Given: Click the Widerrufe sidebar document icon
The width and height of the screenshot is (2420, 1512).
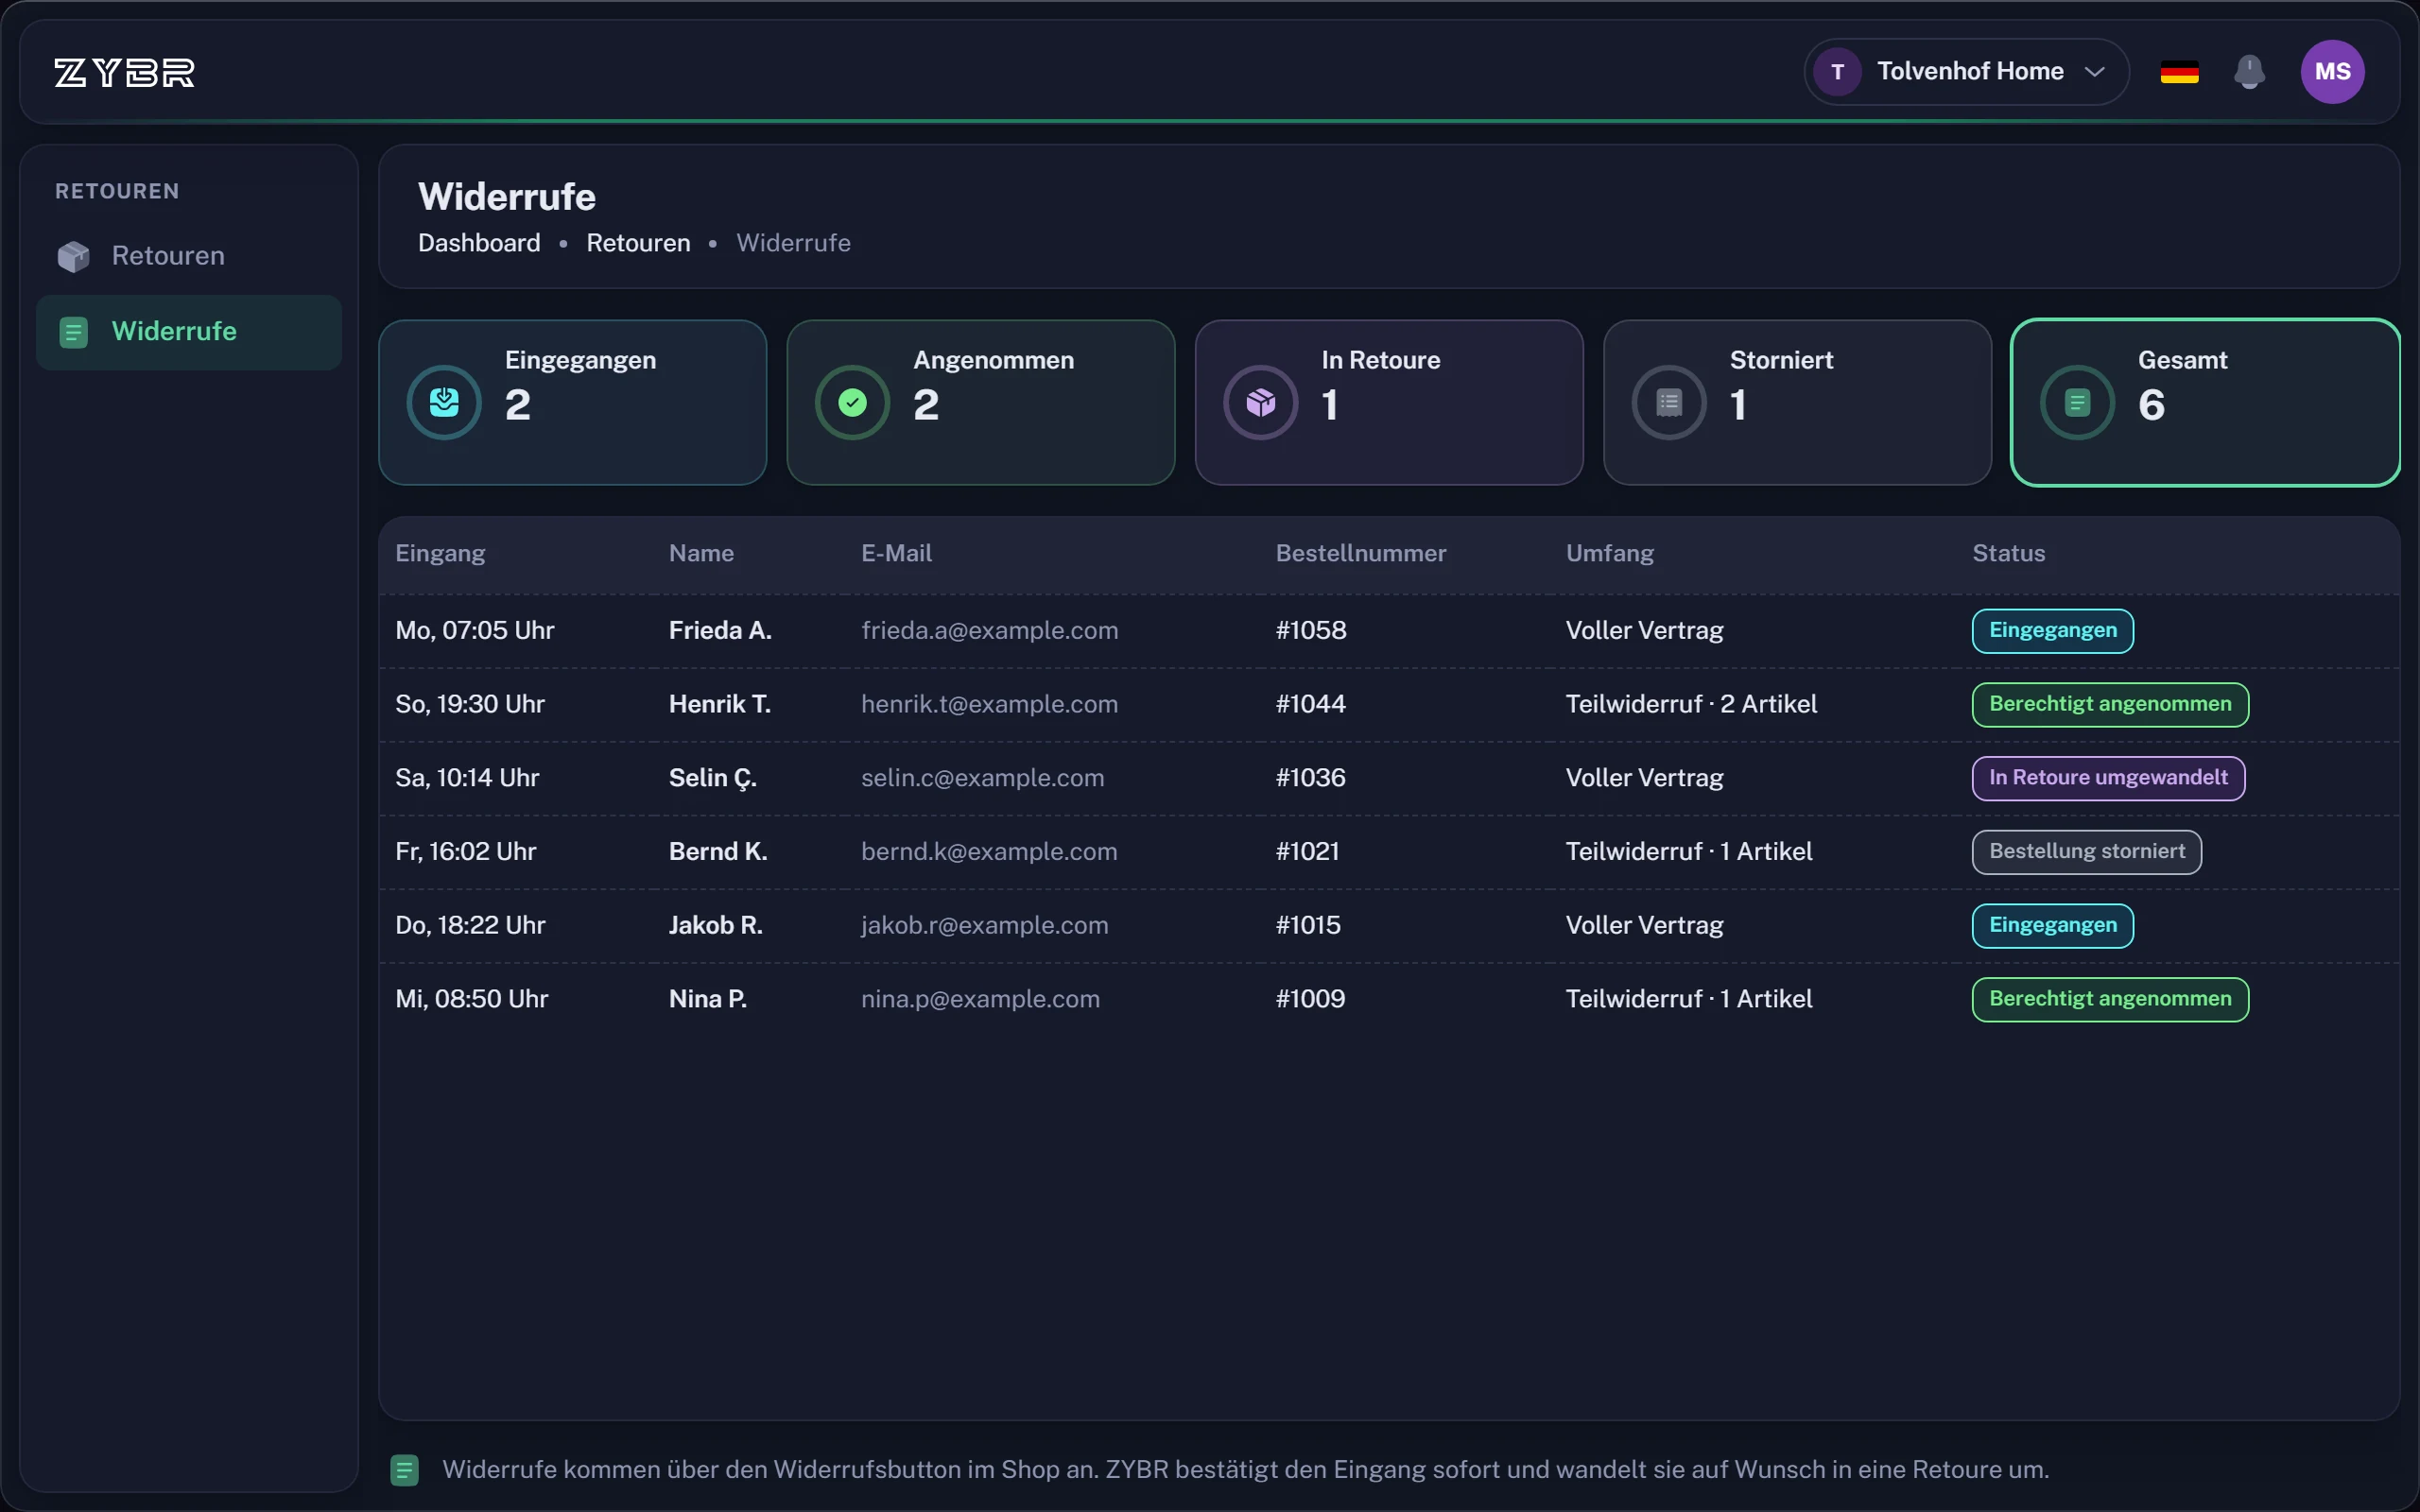Looking at the screenshot, I should click(x=73, y=332).
